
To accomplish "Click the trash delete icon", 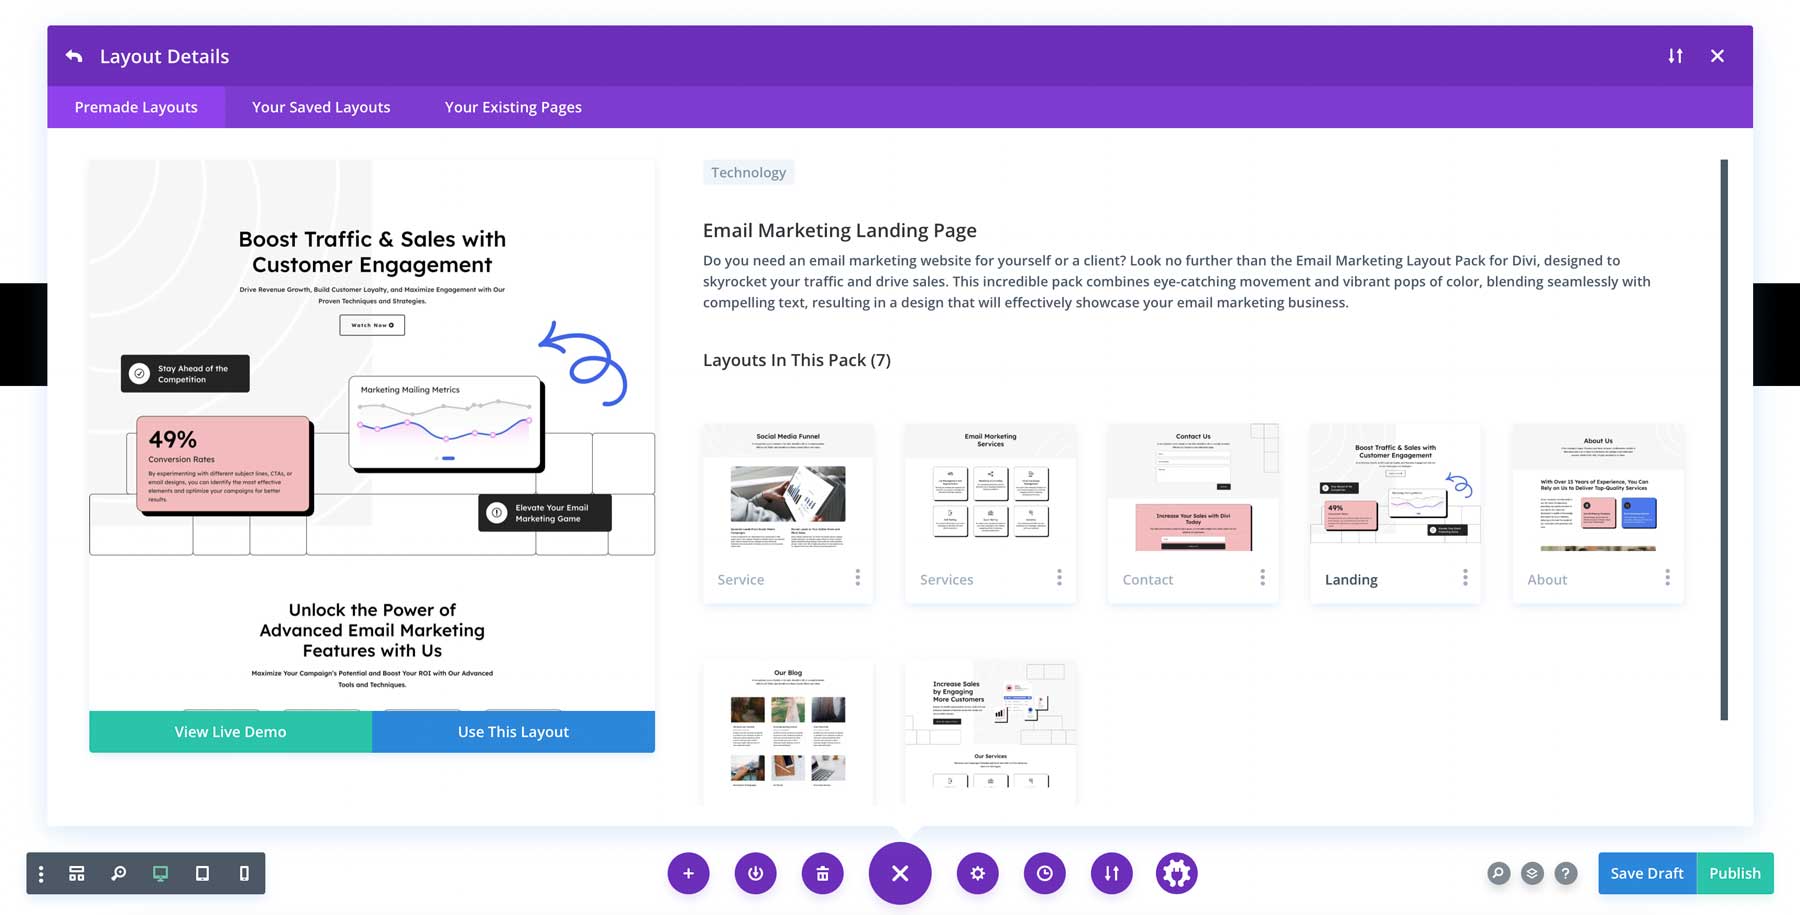I will [x=822, y=873].
